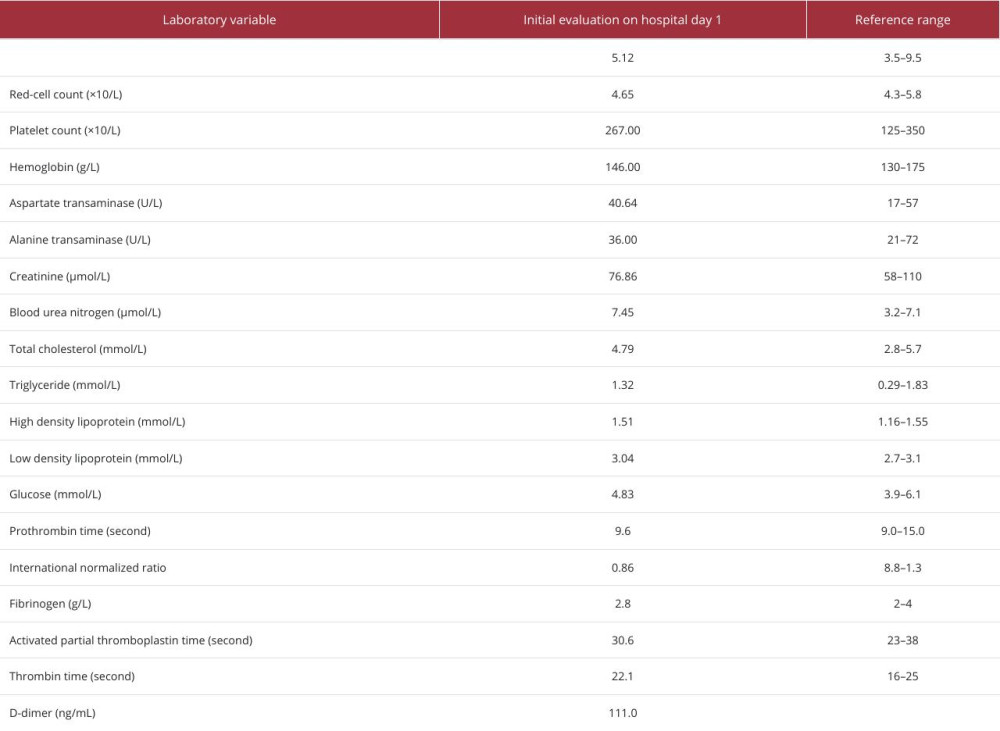This screenshot has width=1000, height=731.
Task: Click the 'High density lipoprotein (mmol/L)' label
Action: (x=97, y=422)
